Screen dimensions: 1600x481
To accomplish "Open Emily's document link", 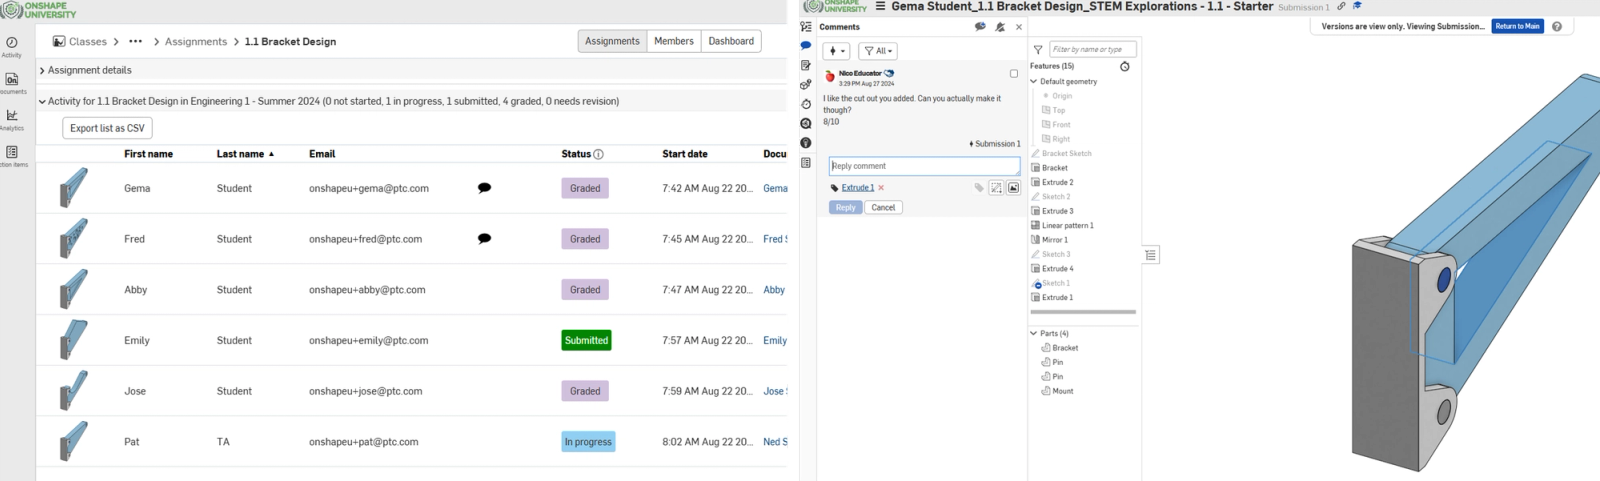I will (x=775, y=340).
